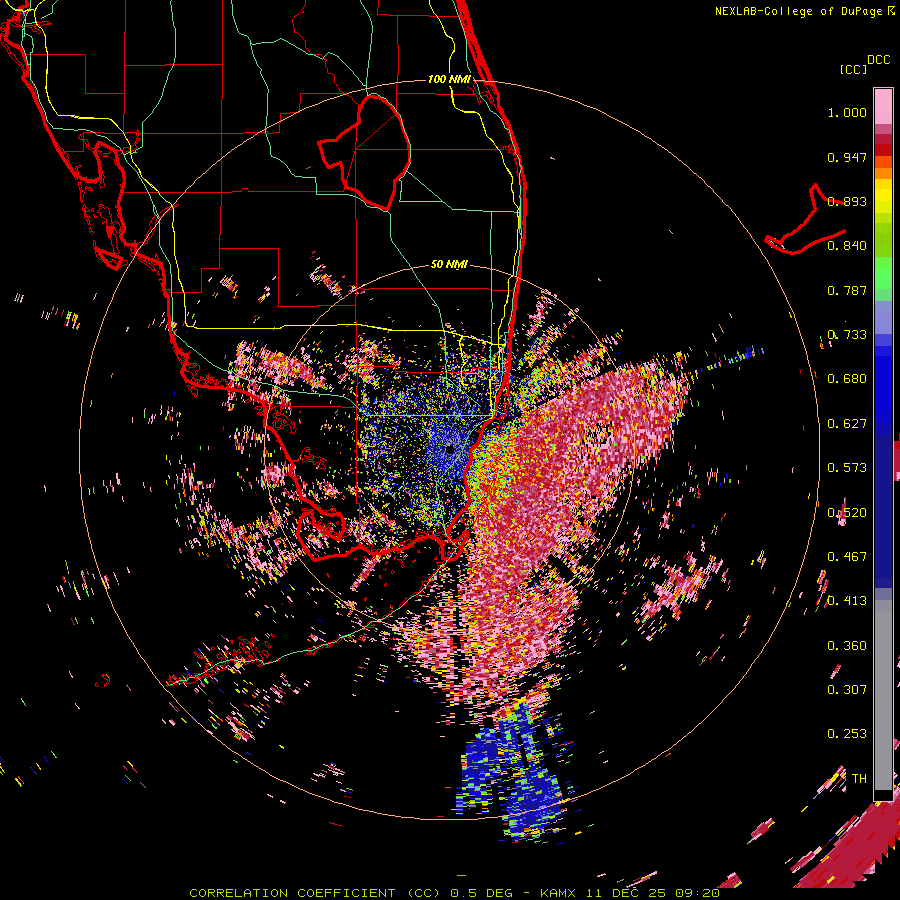Click the NEXLAB-College of DuPage label
Viewport: 900px width, 900px height.
tap(798, 11)
